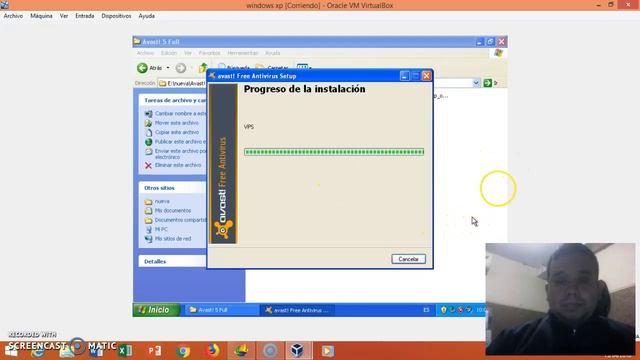
Task: Open the Views dropdown arrow in Explorer toolbar
Action: [310, 67]
